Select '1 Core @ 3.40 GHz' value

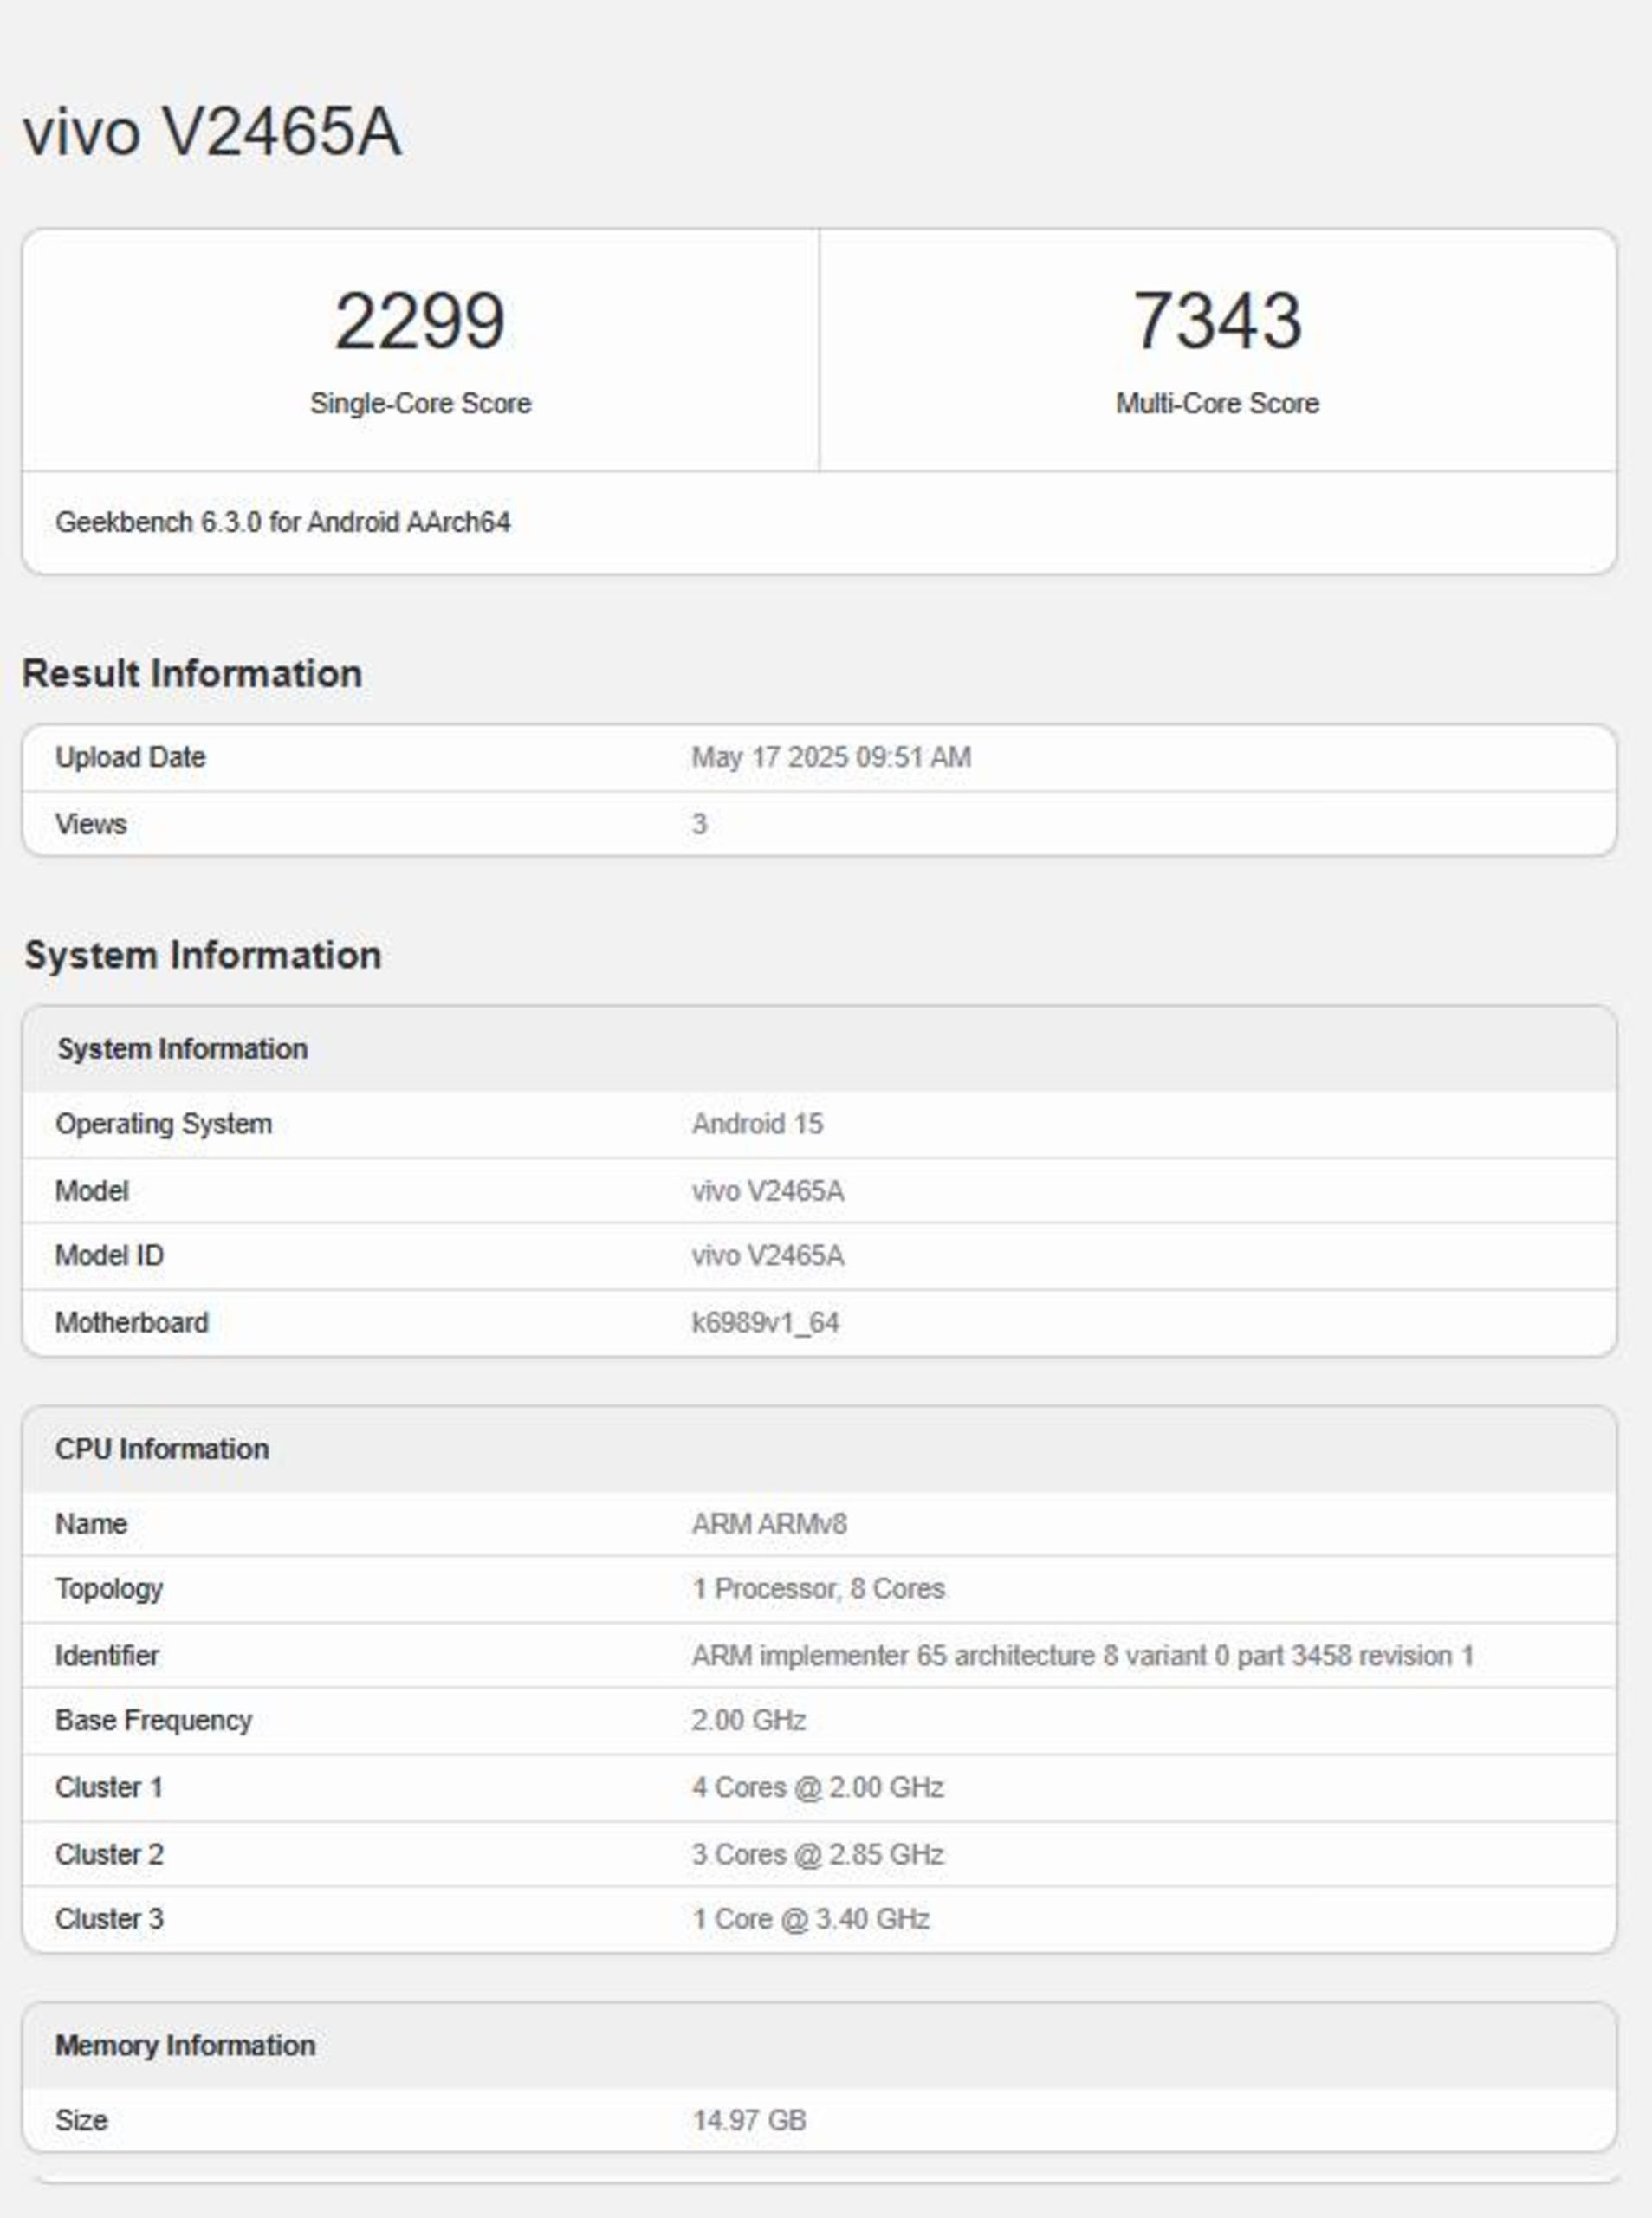(x=810, y=1918)
